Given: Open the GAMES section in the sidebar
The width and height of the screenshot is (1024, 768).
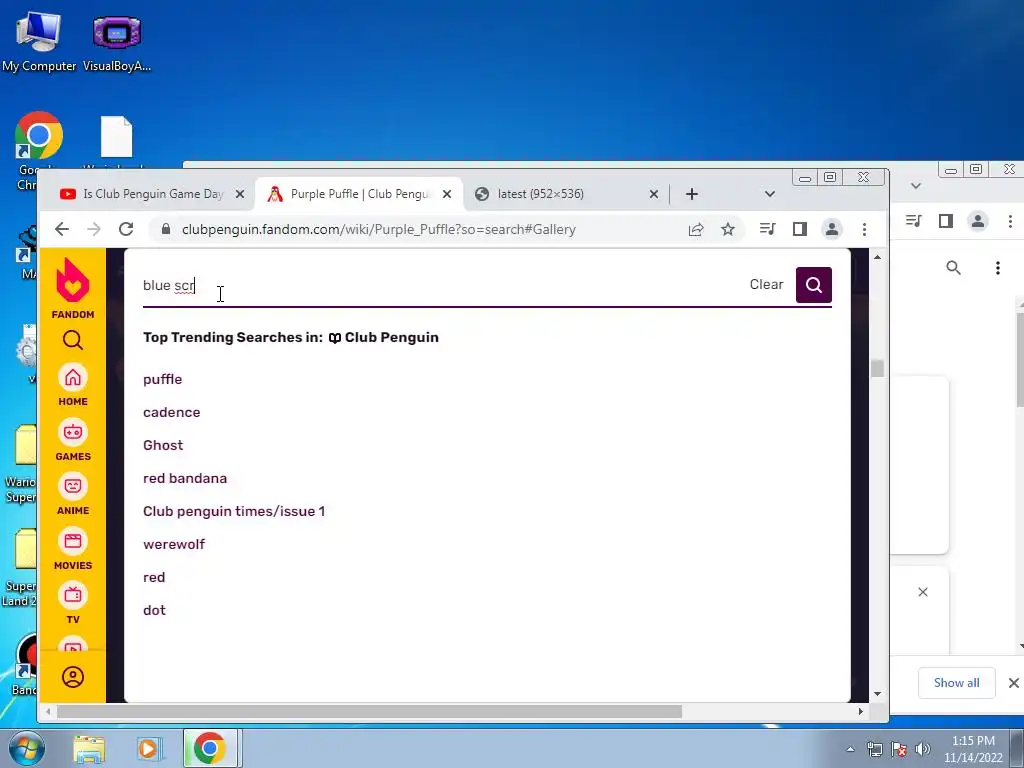Looking at the screenshot, I should tap(72, 440).
